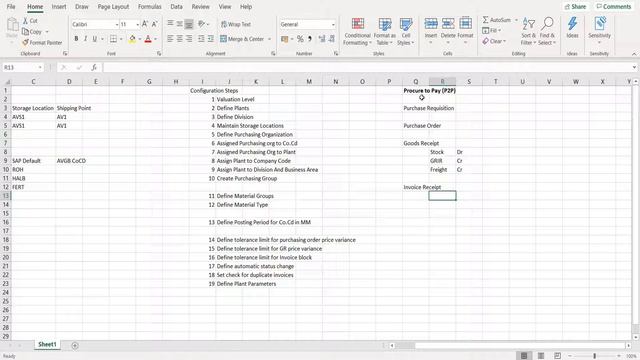Click the Increase Indent icon
Screen dimensions: 640x360
[211, 39]
